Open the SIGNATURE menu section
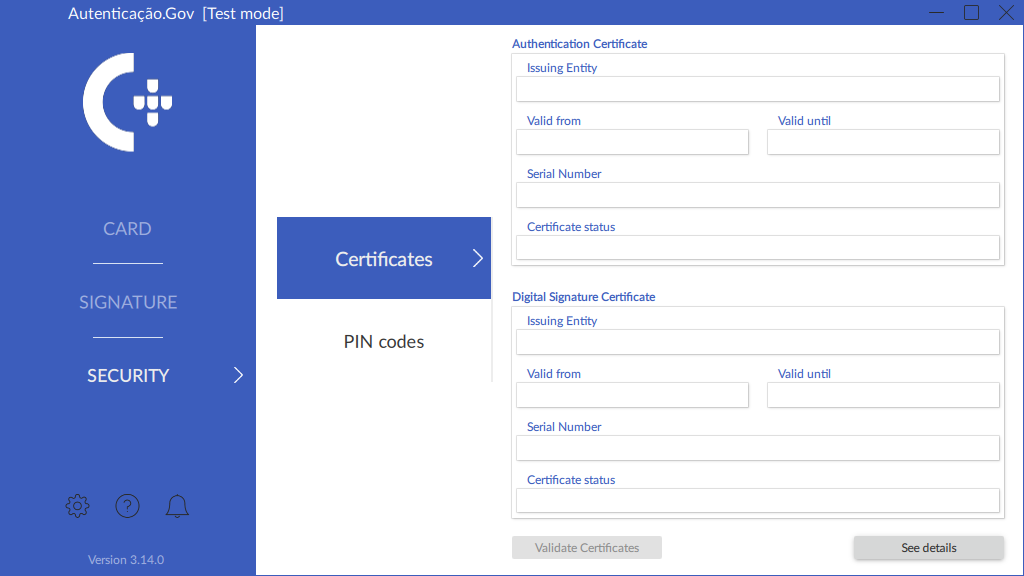The height and width of the screenshot is (576, 1024). point(127,302)
